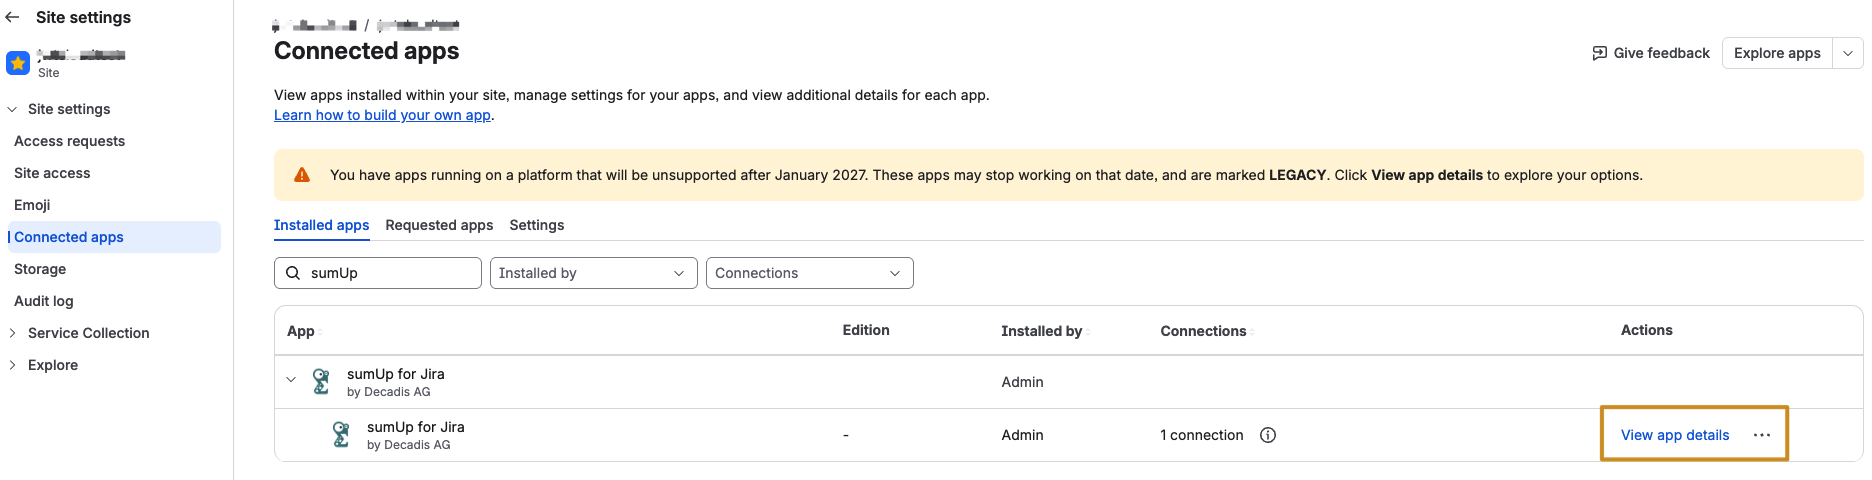Click the Explore apps button
Viewport: 1872px width, 480px height.
pyautogui.click(x=1777, y=53)
